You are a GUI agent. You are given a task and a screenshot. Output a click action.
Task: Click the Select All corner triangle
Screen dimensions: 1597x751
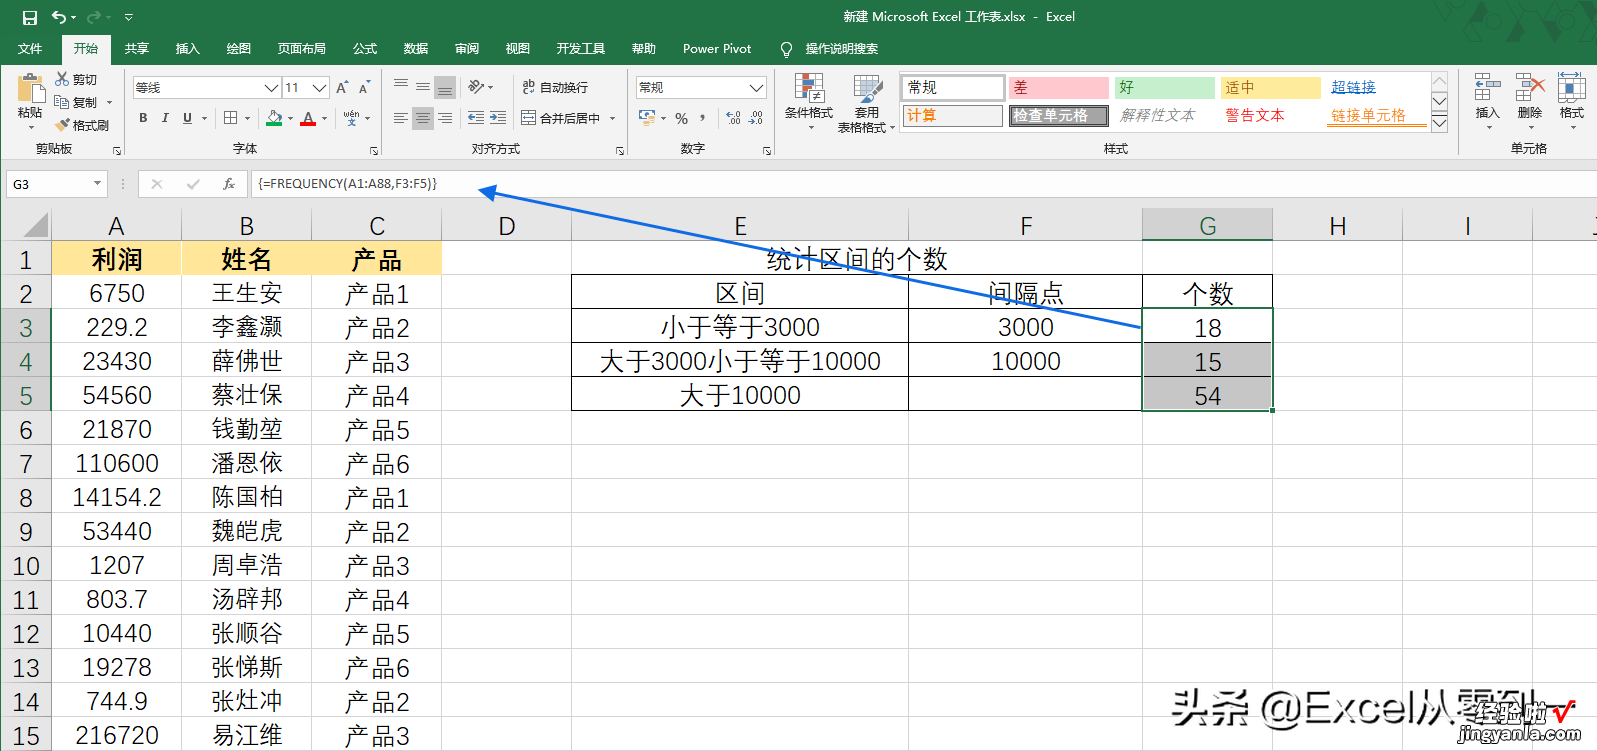pos(36,225)
